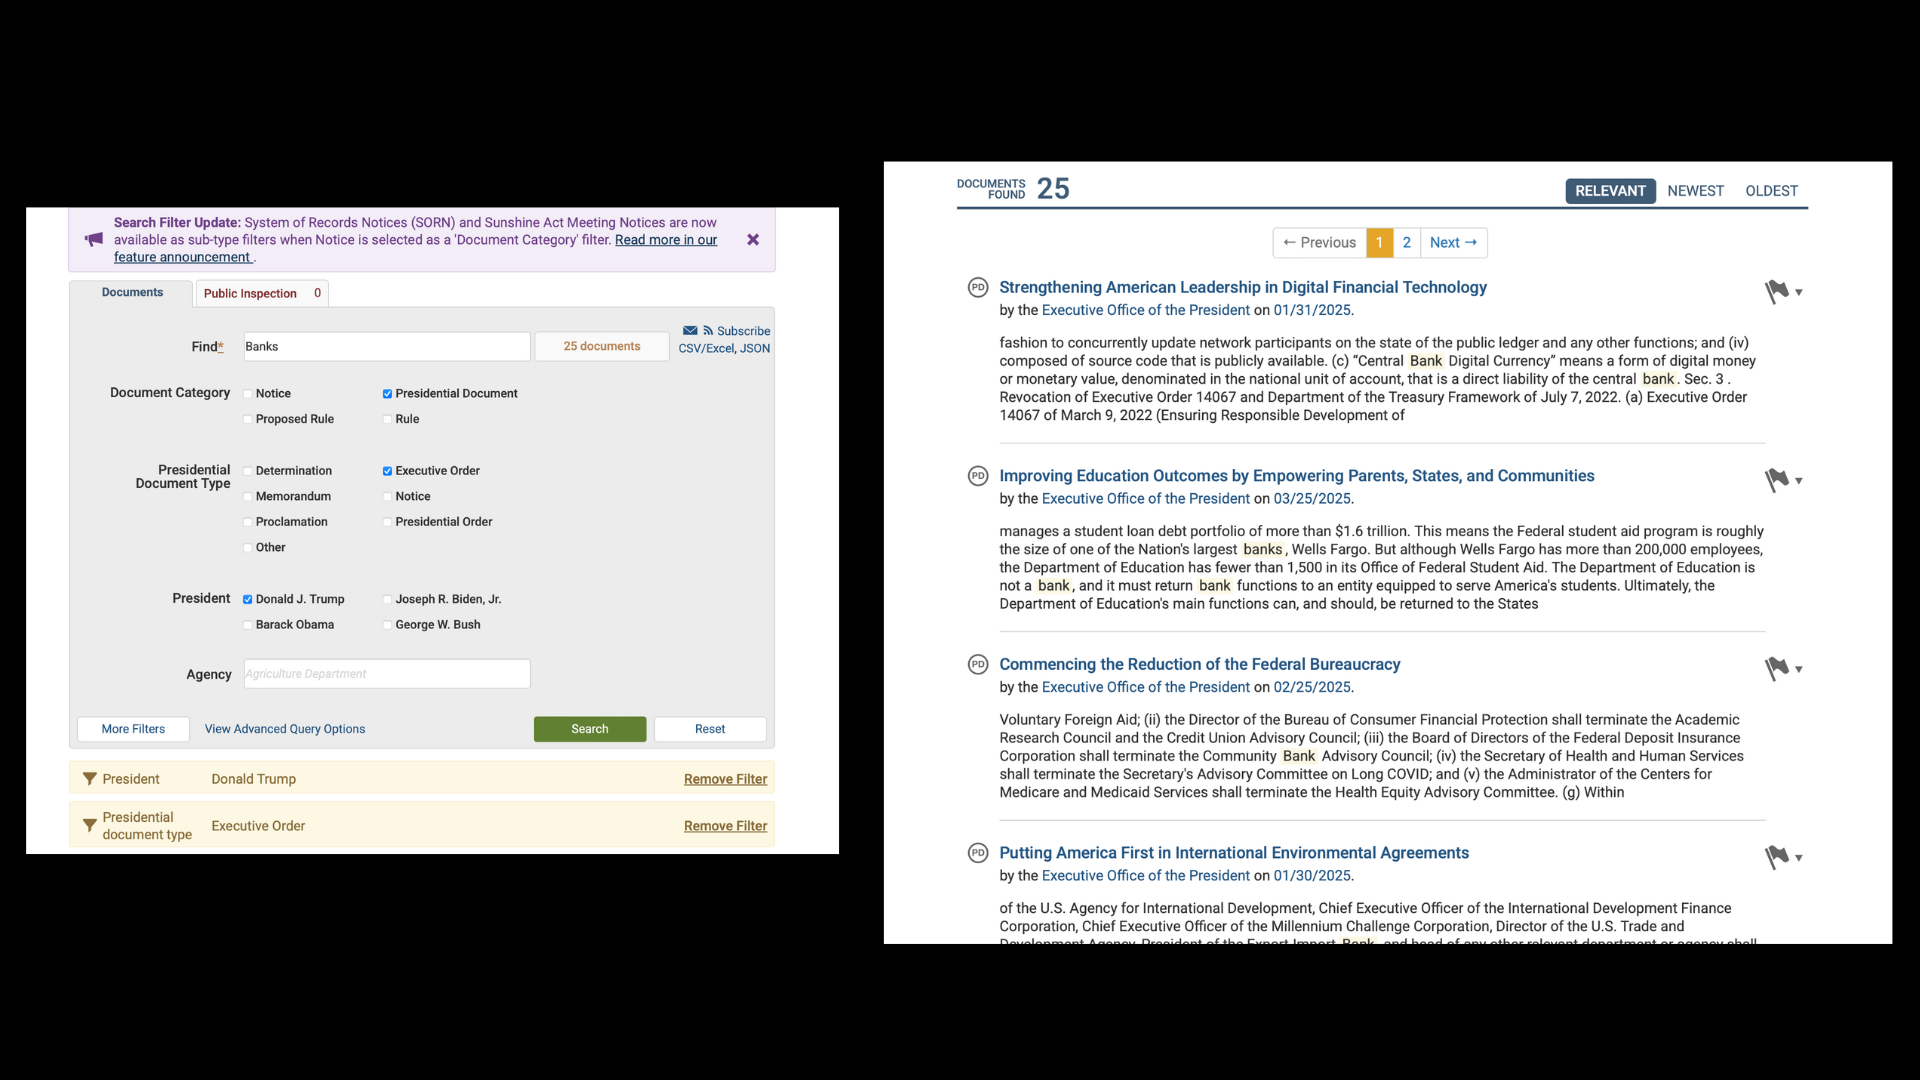
Task: Click the Presidential document type funnel icon
Action: point(90,826)
